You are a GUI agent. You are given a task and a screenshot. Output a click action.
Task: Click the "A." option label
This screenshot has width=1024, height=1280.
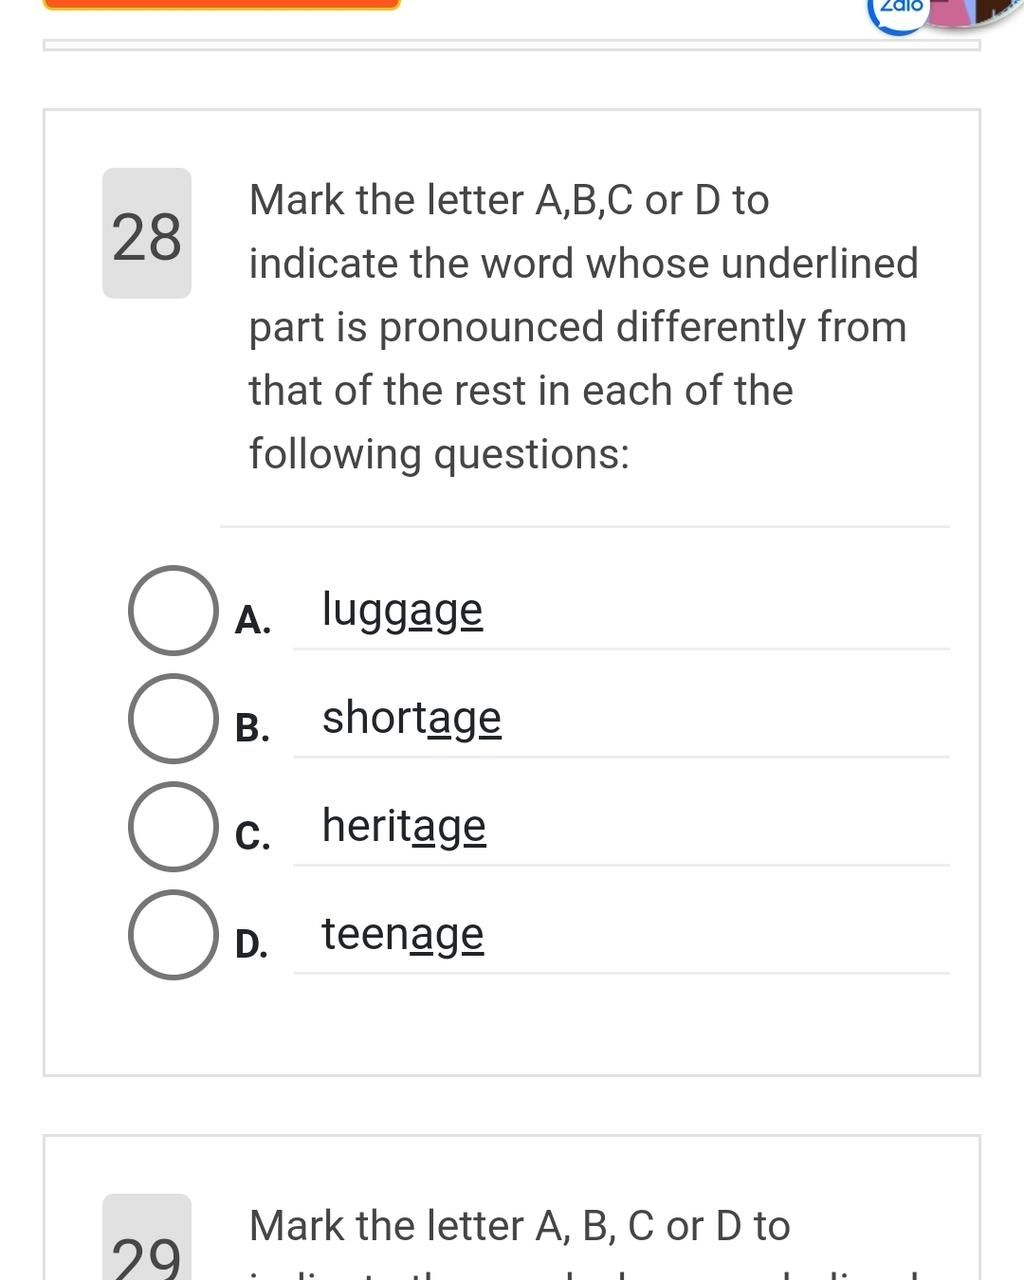(253, 620)
